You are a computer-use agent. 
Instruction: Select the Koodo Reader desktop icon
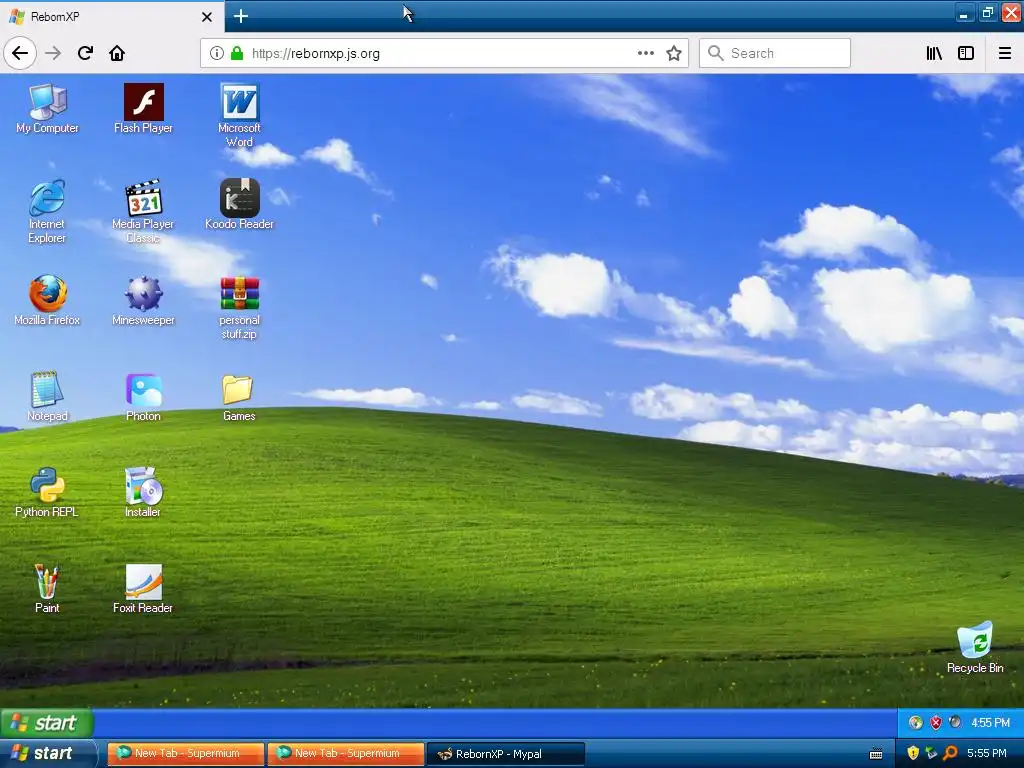click(239, 204)
